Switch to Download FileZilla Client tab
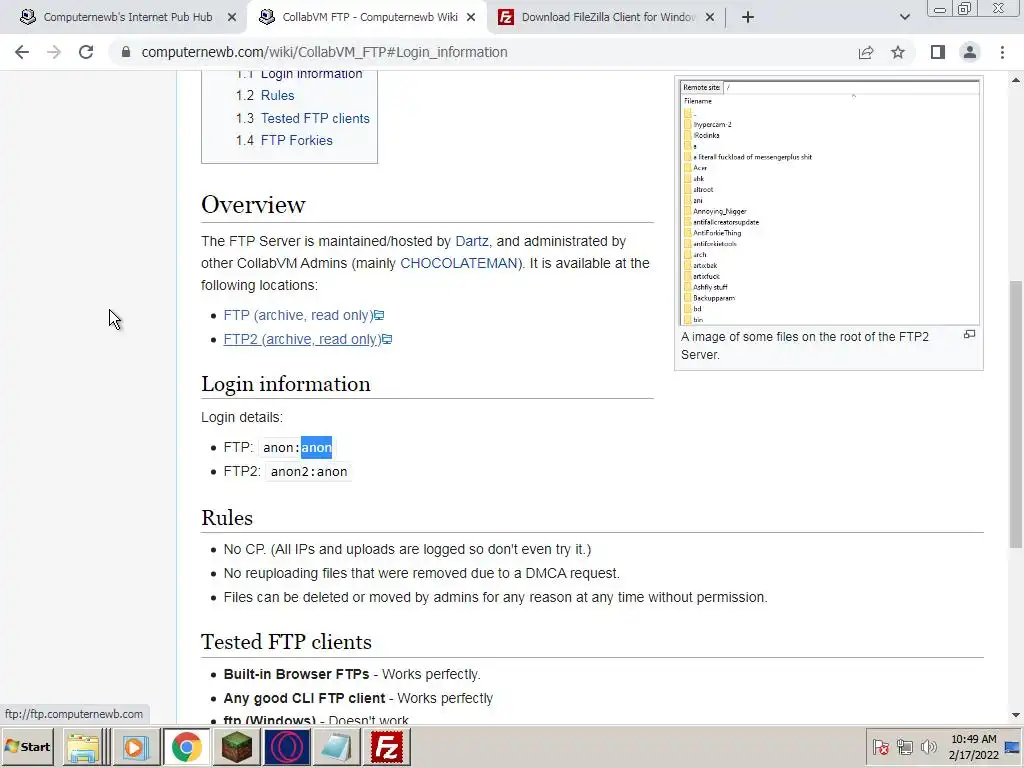 607,17
